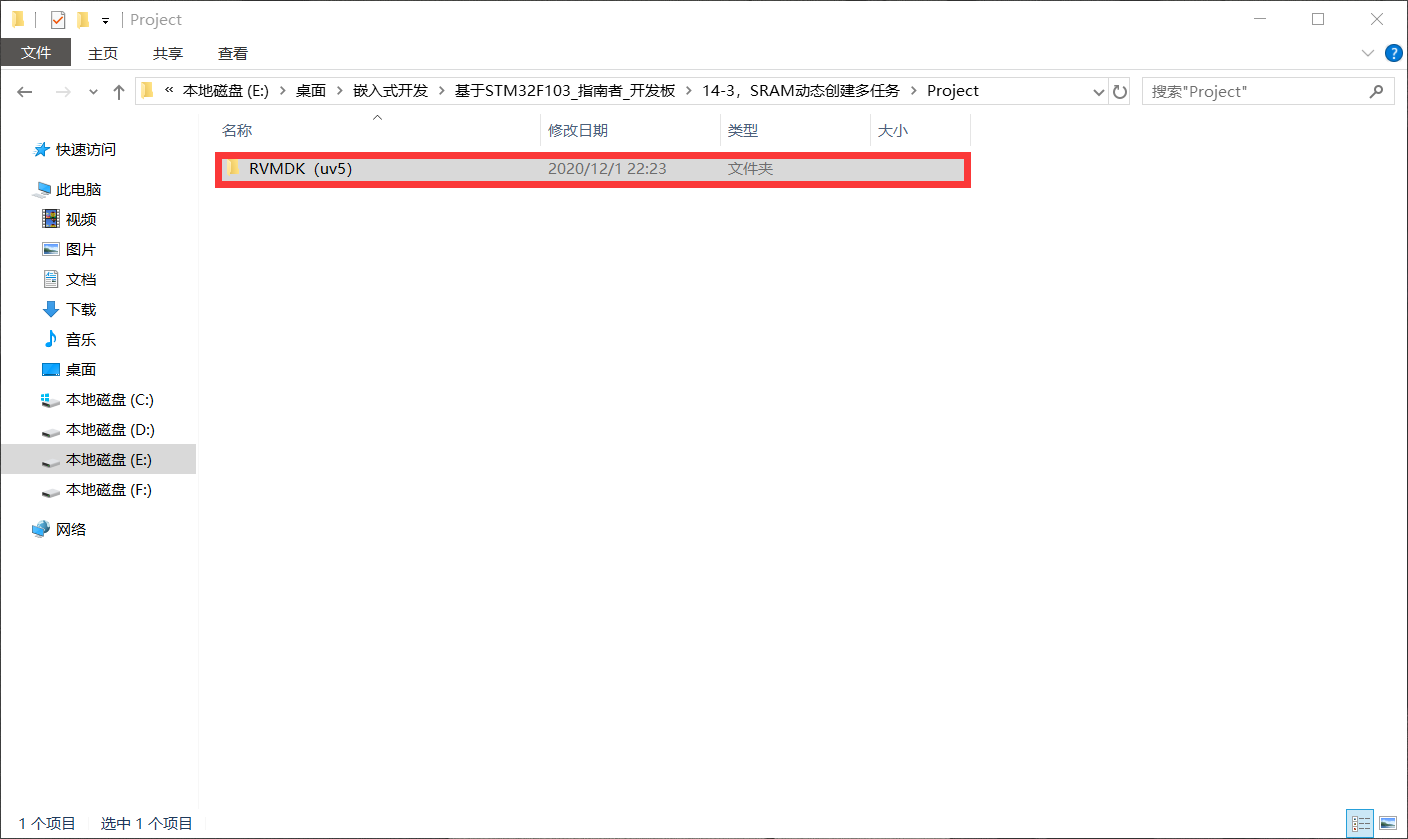This screenshot has width=1408, height=839.
Task: Refresh the current folder view
Action: pyautogui.click(x=1120, y=91)
